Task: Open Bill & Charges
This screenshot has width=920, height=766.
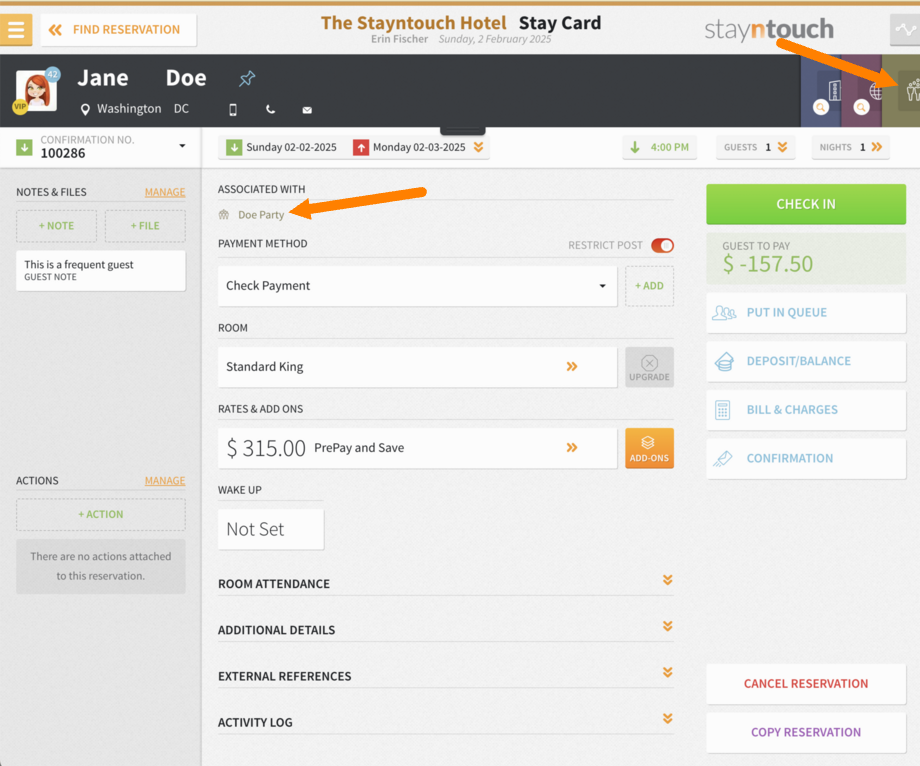Action: pyautogui.click(x=806, y=410)
